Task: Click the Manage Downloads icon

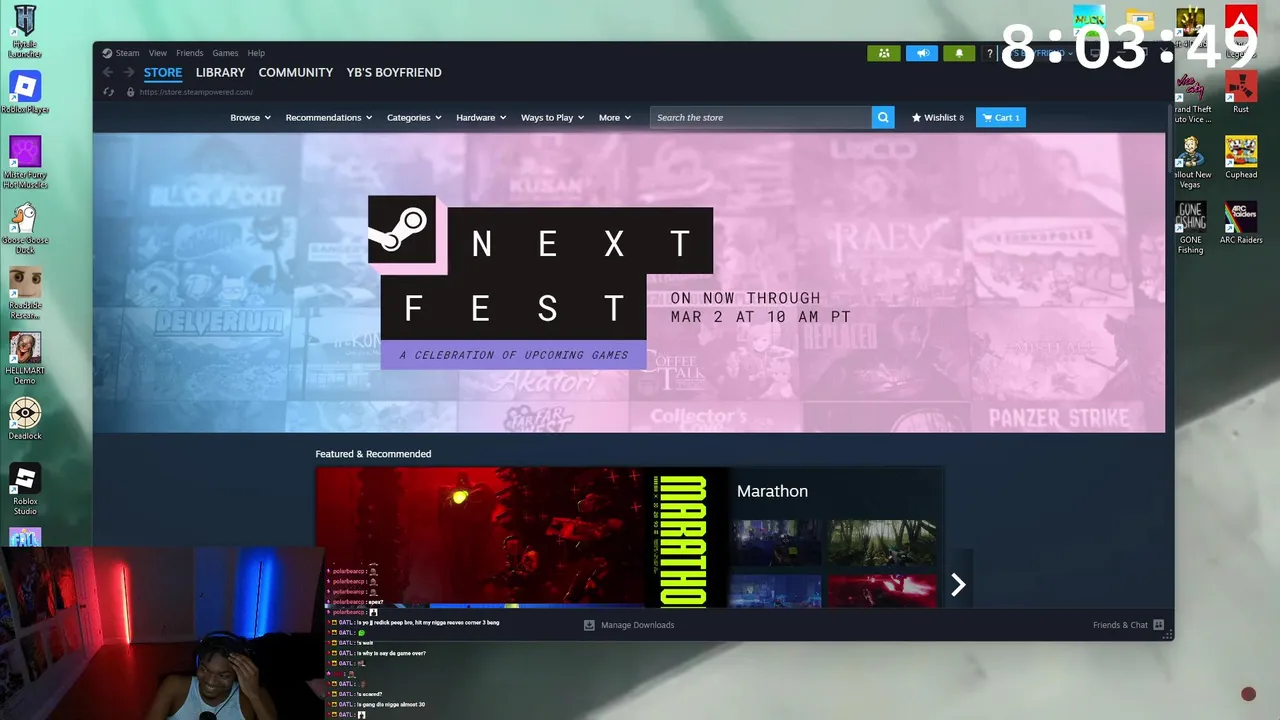Action: click(589, 625)
